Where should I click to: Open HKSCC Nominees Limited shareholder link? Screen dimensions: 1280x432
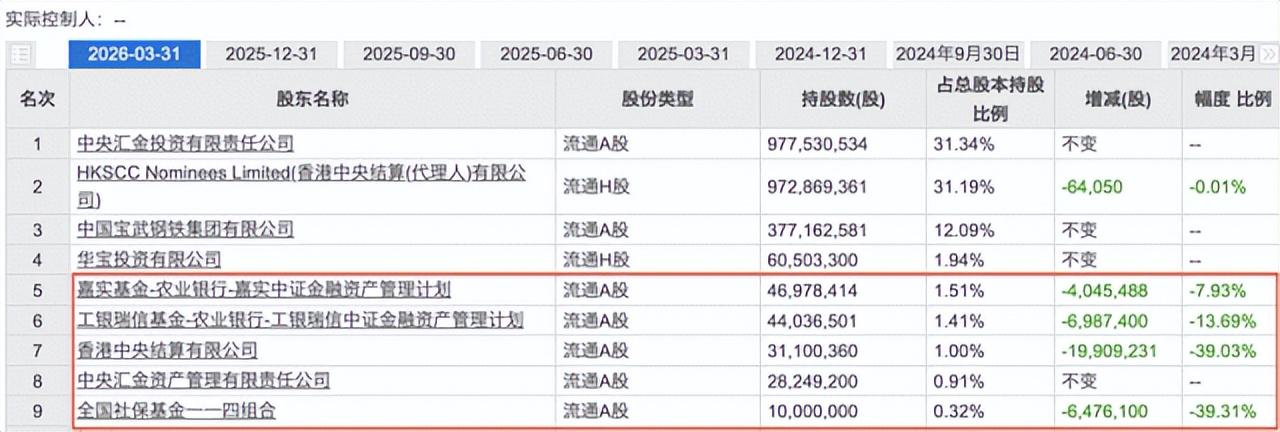coord(302,186)
